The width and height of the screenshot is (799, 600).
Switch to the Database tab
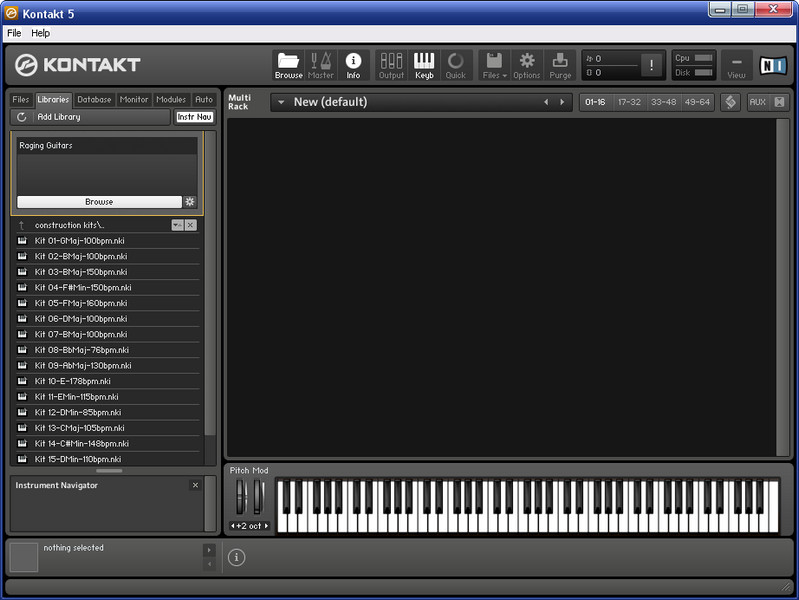pyautogui.click(x=94, y=100)
